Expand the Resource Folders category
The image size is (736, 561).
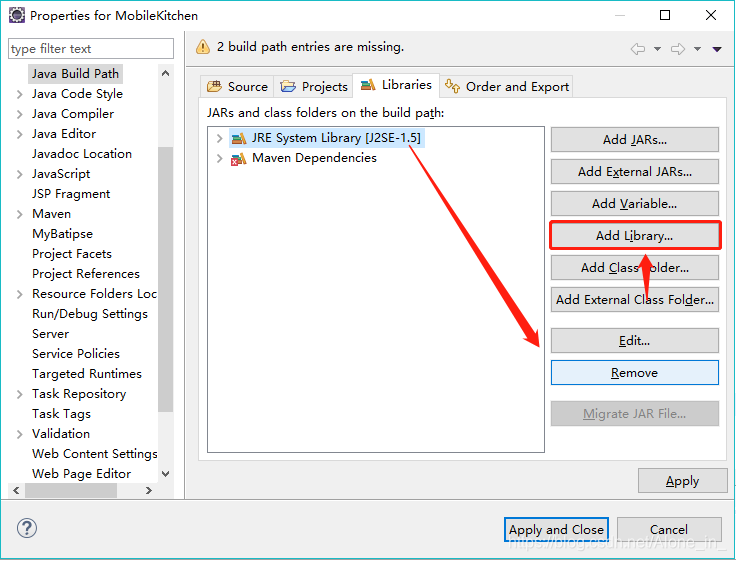(x=19, y=294)
